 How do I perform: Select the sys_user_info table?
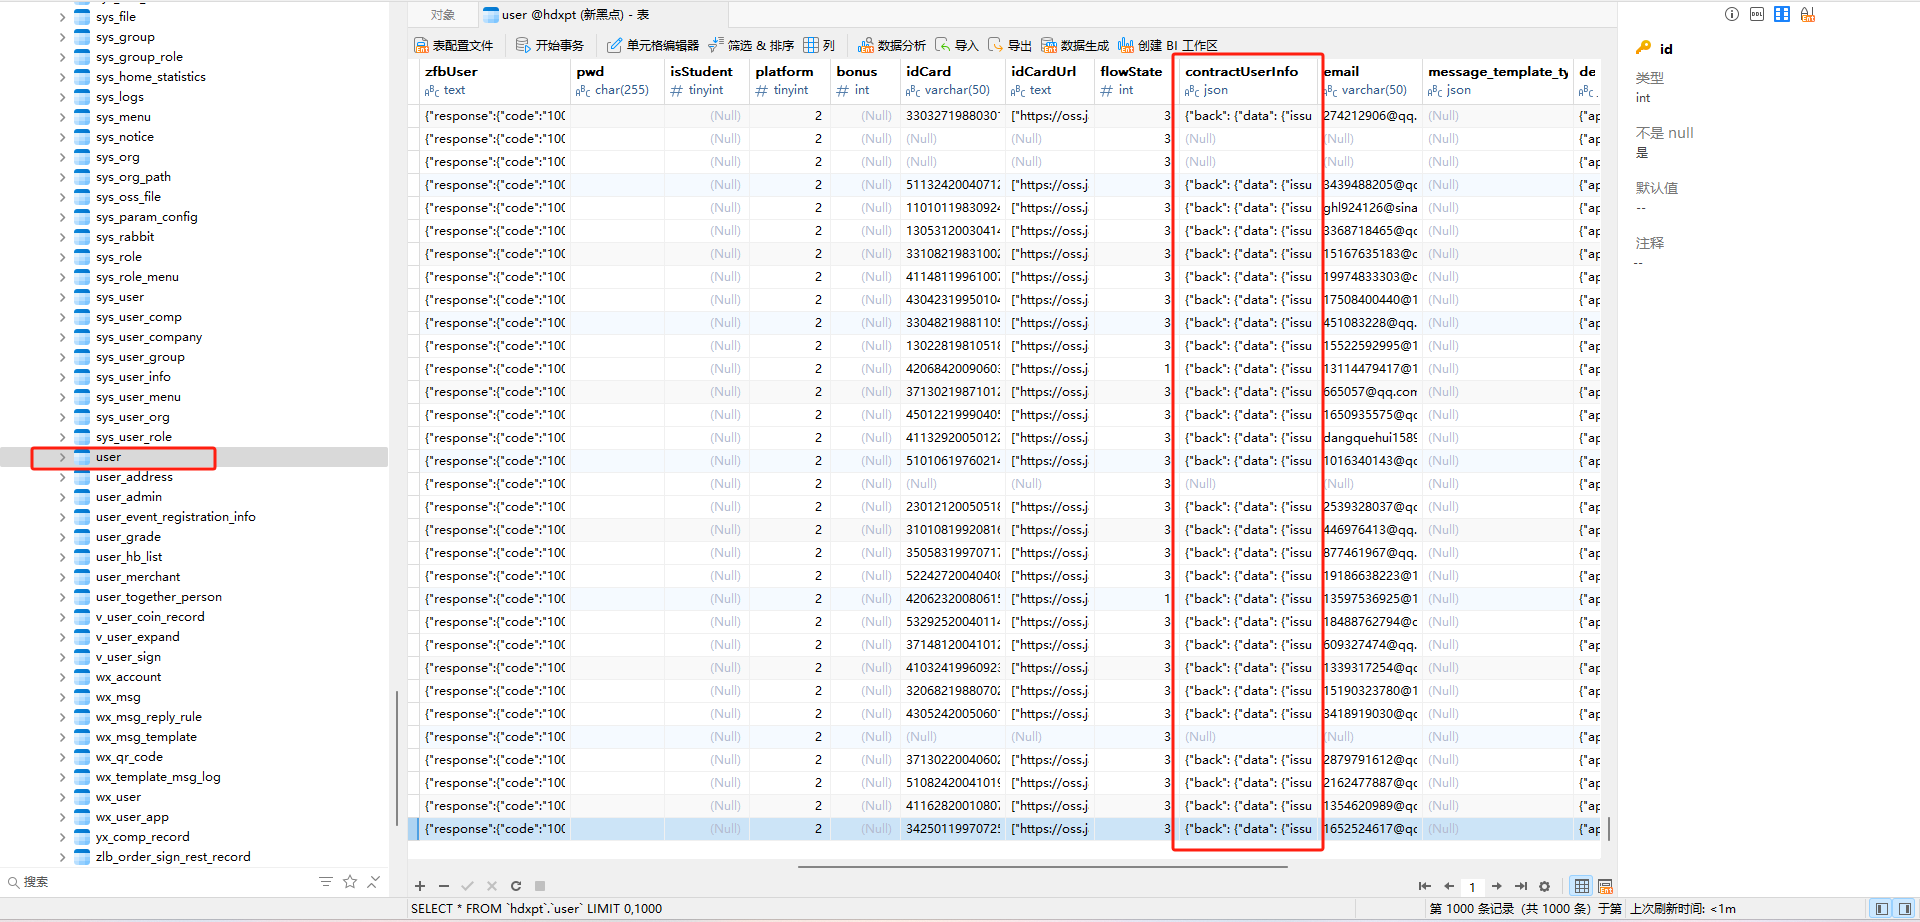[133, 377]
